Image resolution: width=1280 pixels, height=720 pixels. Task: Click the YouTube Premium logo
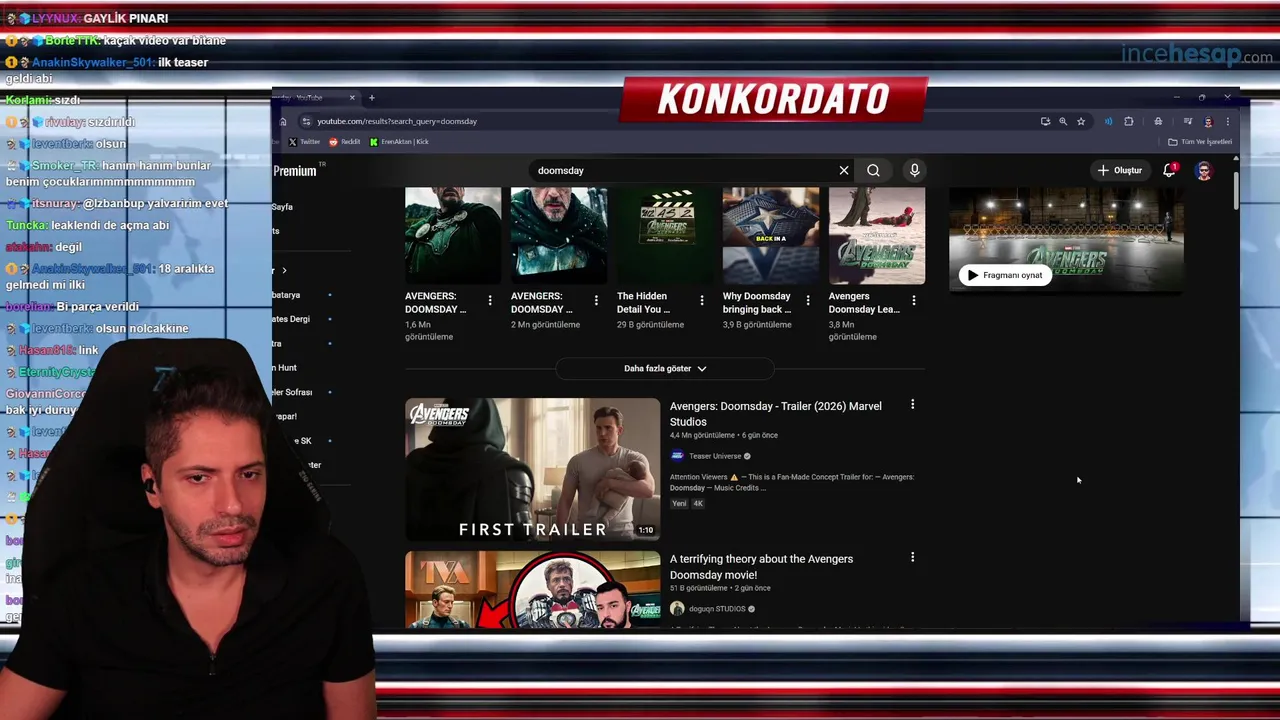click(294, 171)
